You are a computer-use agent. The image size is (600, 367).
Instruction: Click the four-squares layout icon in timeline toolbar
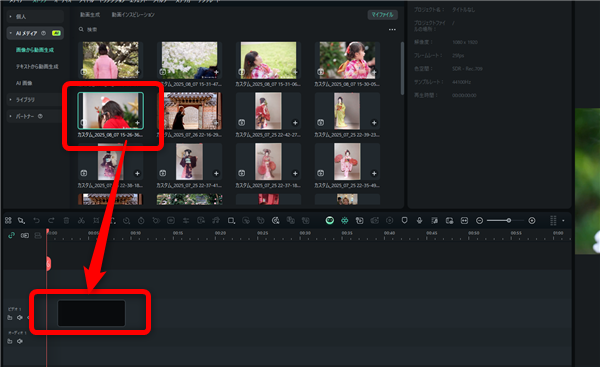click(x=8, y=220)
